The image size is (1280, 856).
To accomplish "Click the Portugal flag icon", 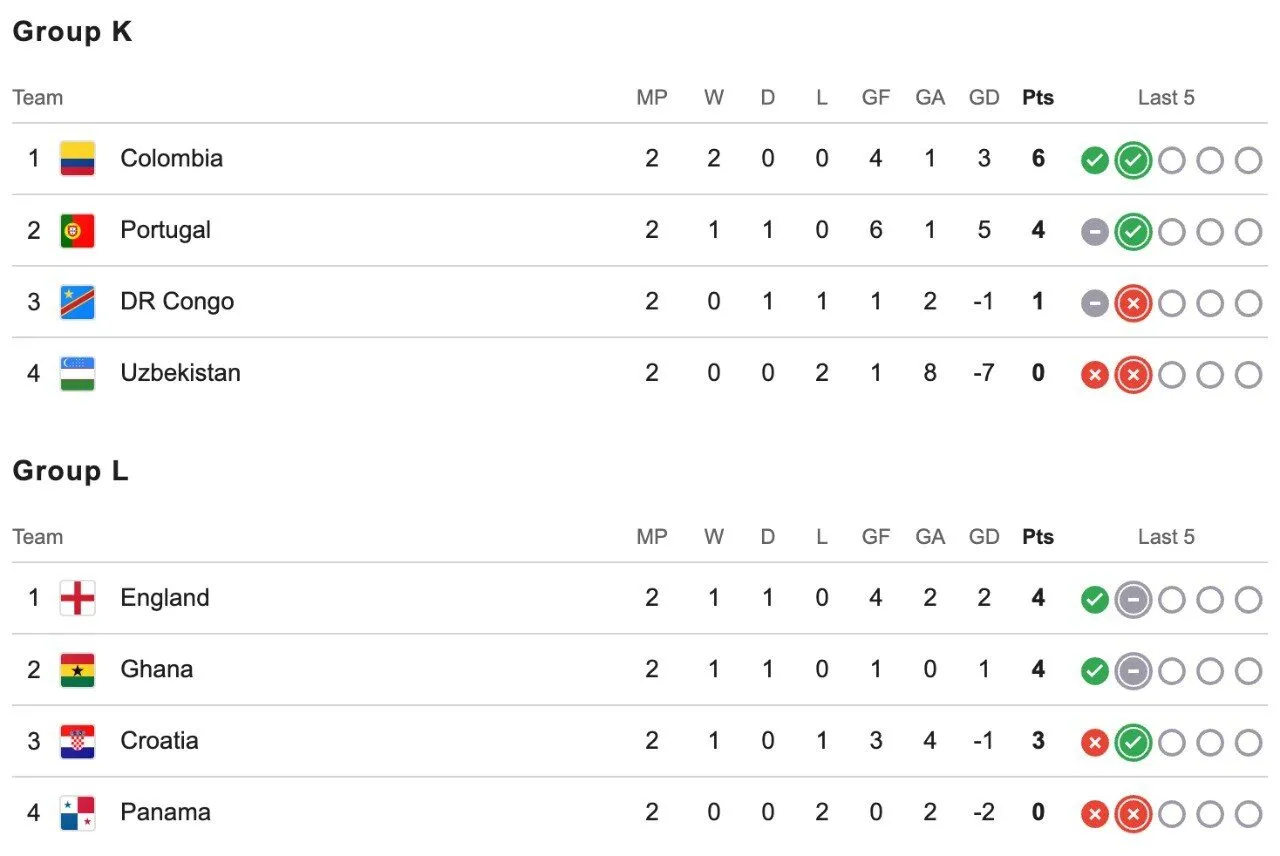I will [x=77, y=230].
